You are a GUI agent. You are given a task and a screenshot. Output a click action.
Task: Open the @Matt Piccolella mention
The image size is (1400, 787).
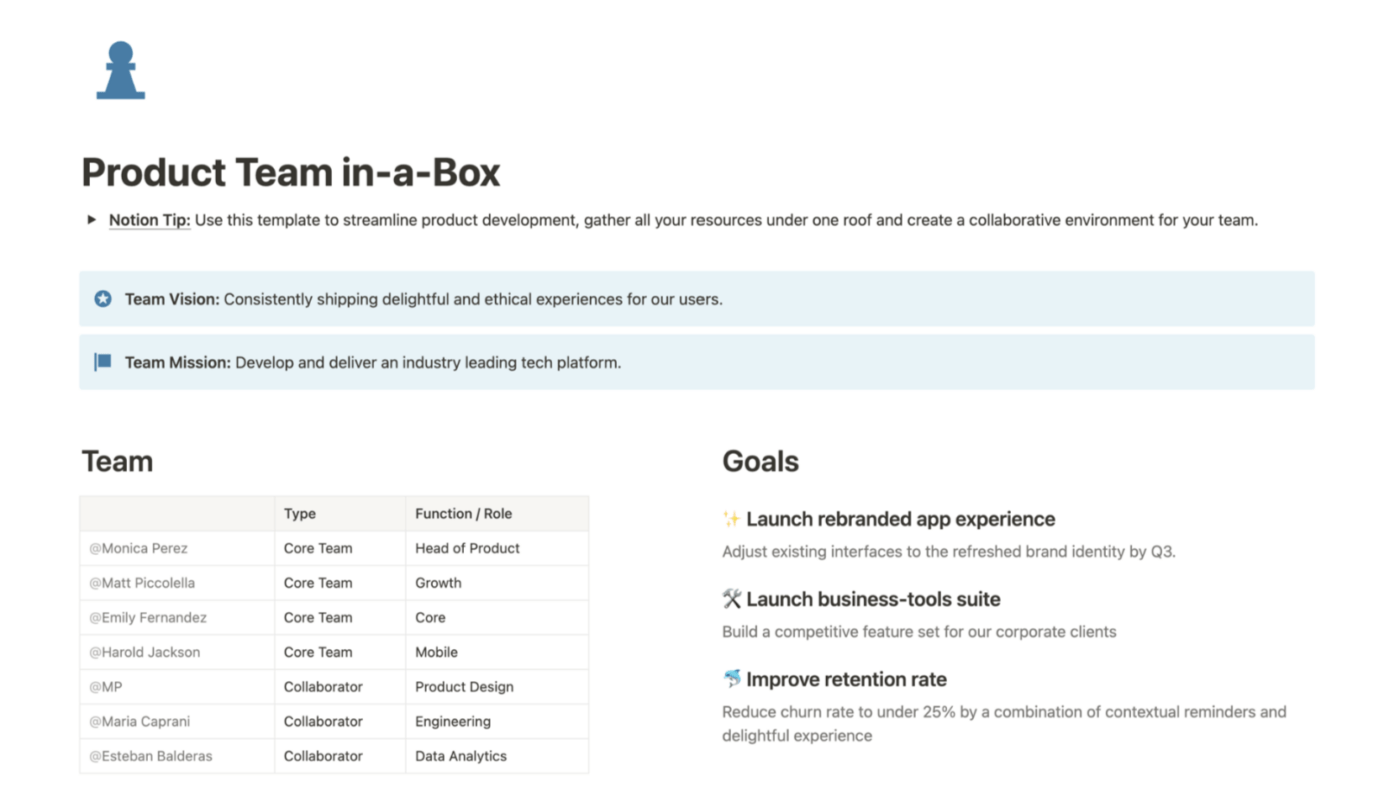(x=142, y=583)
